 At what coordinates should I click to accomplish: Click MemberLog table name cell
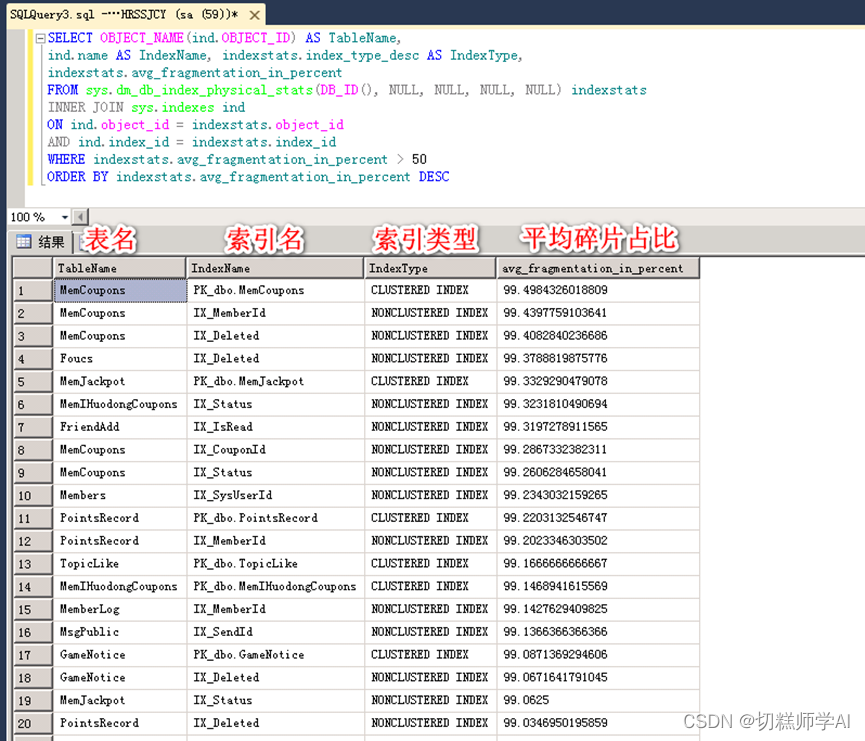coord(120,609)
